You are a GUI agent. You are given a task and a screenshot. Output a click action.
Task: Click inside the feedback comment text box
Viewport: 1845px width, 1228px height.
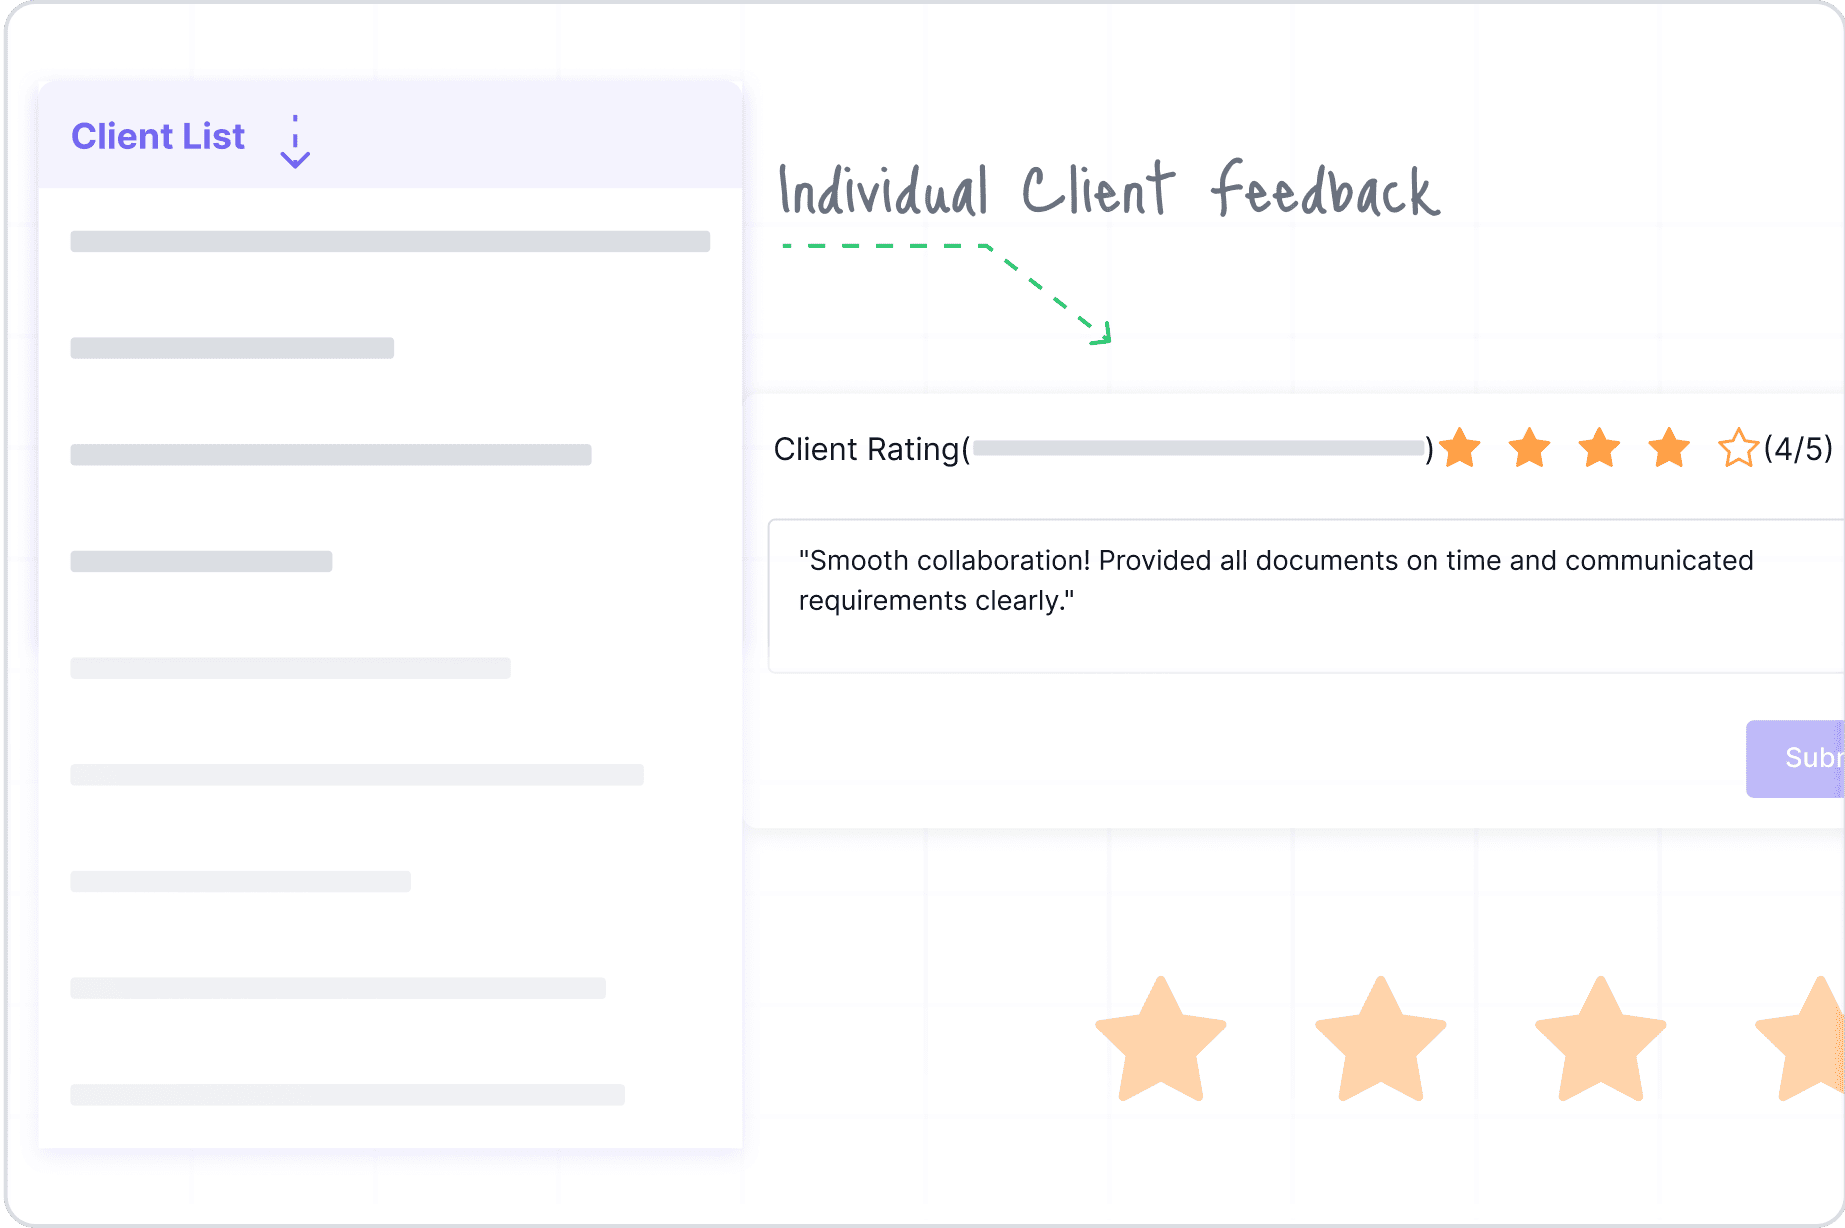1306,596
